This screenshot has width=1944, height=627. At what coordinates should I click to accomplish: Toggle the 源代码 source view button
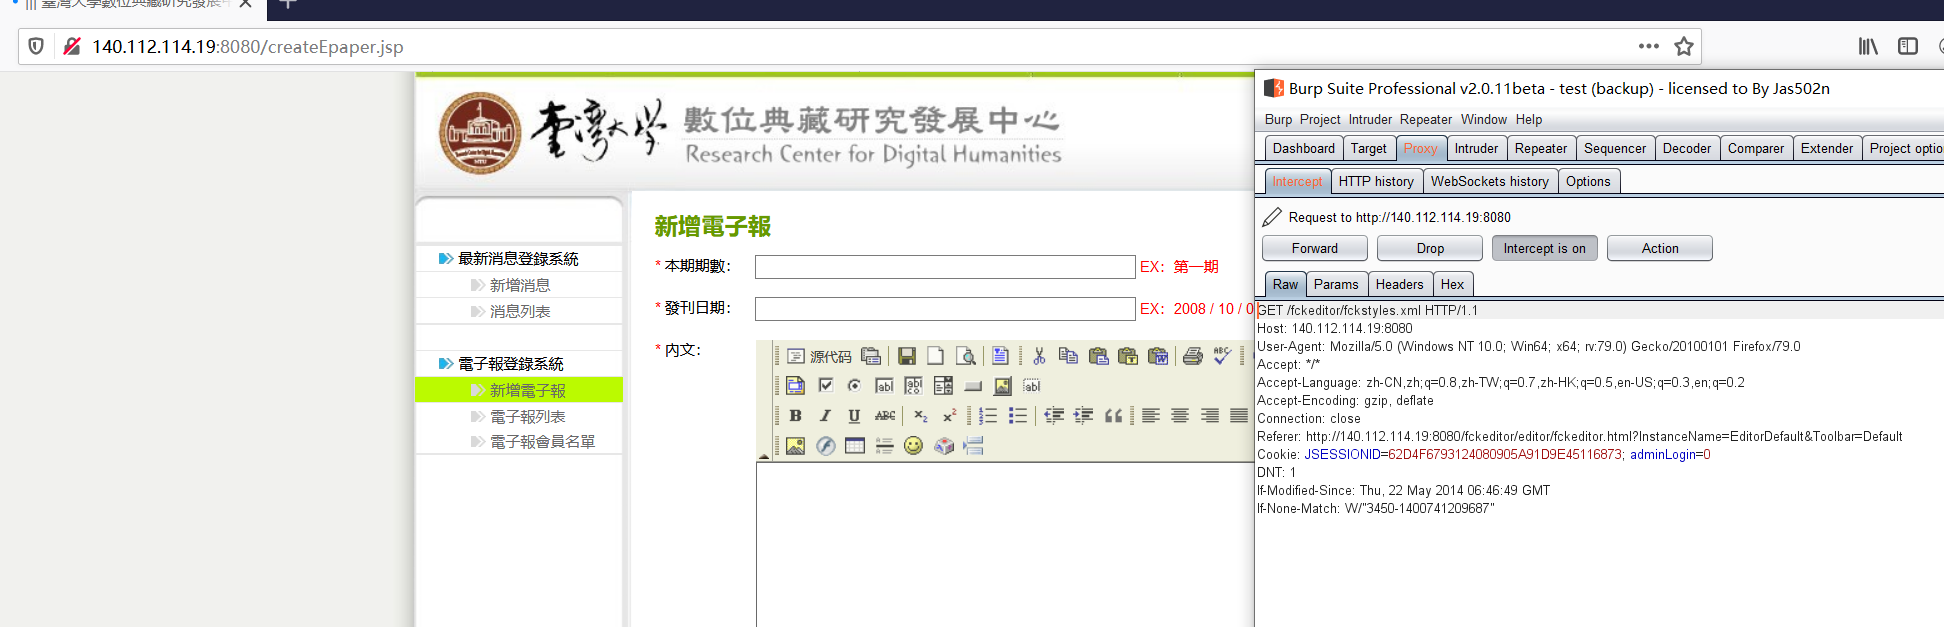tap(819, 356)
